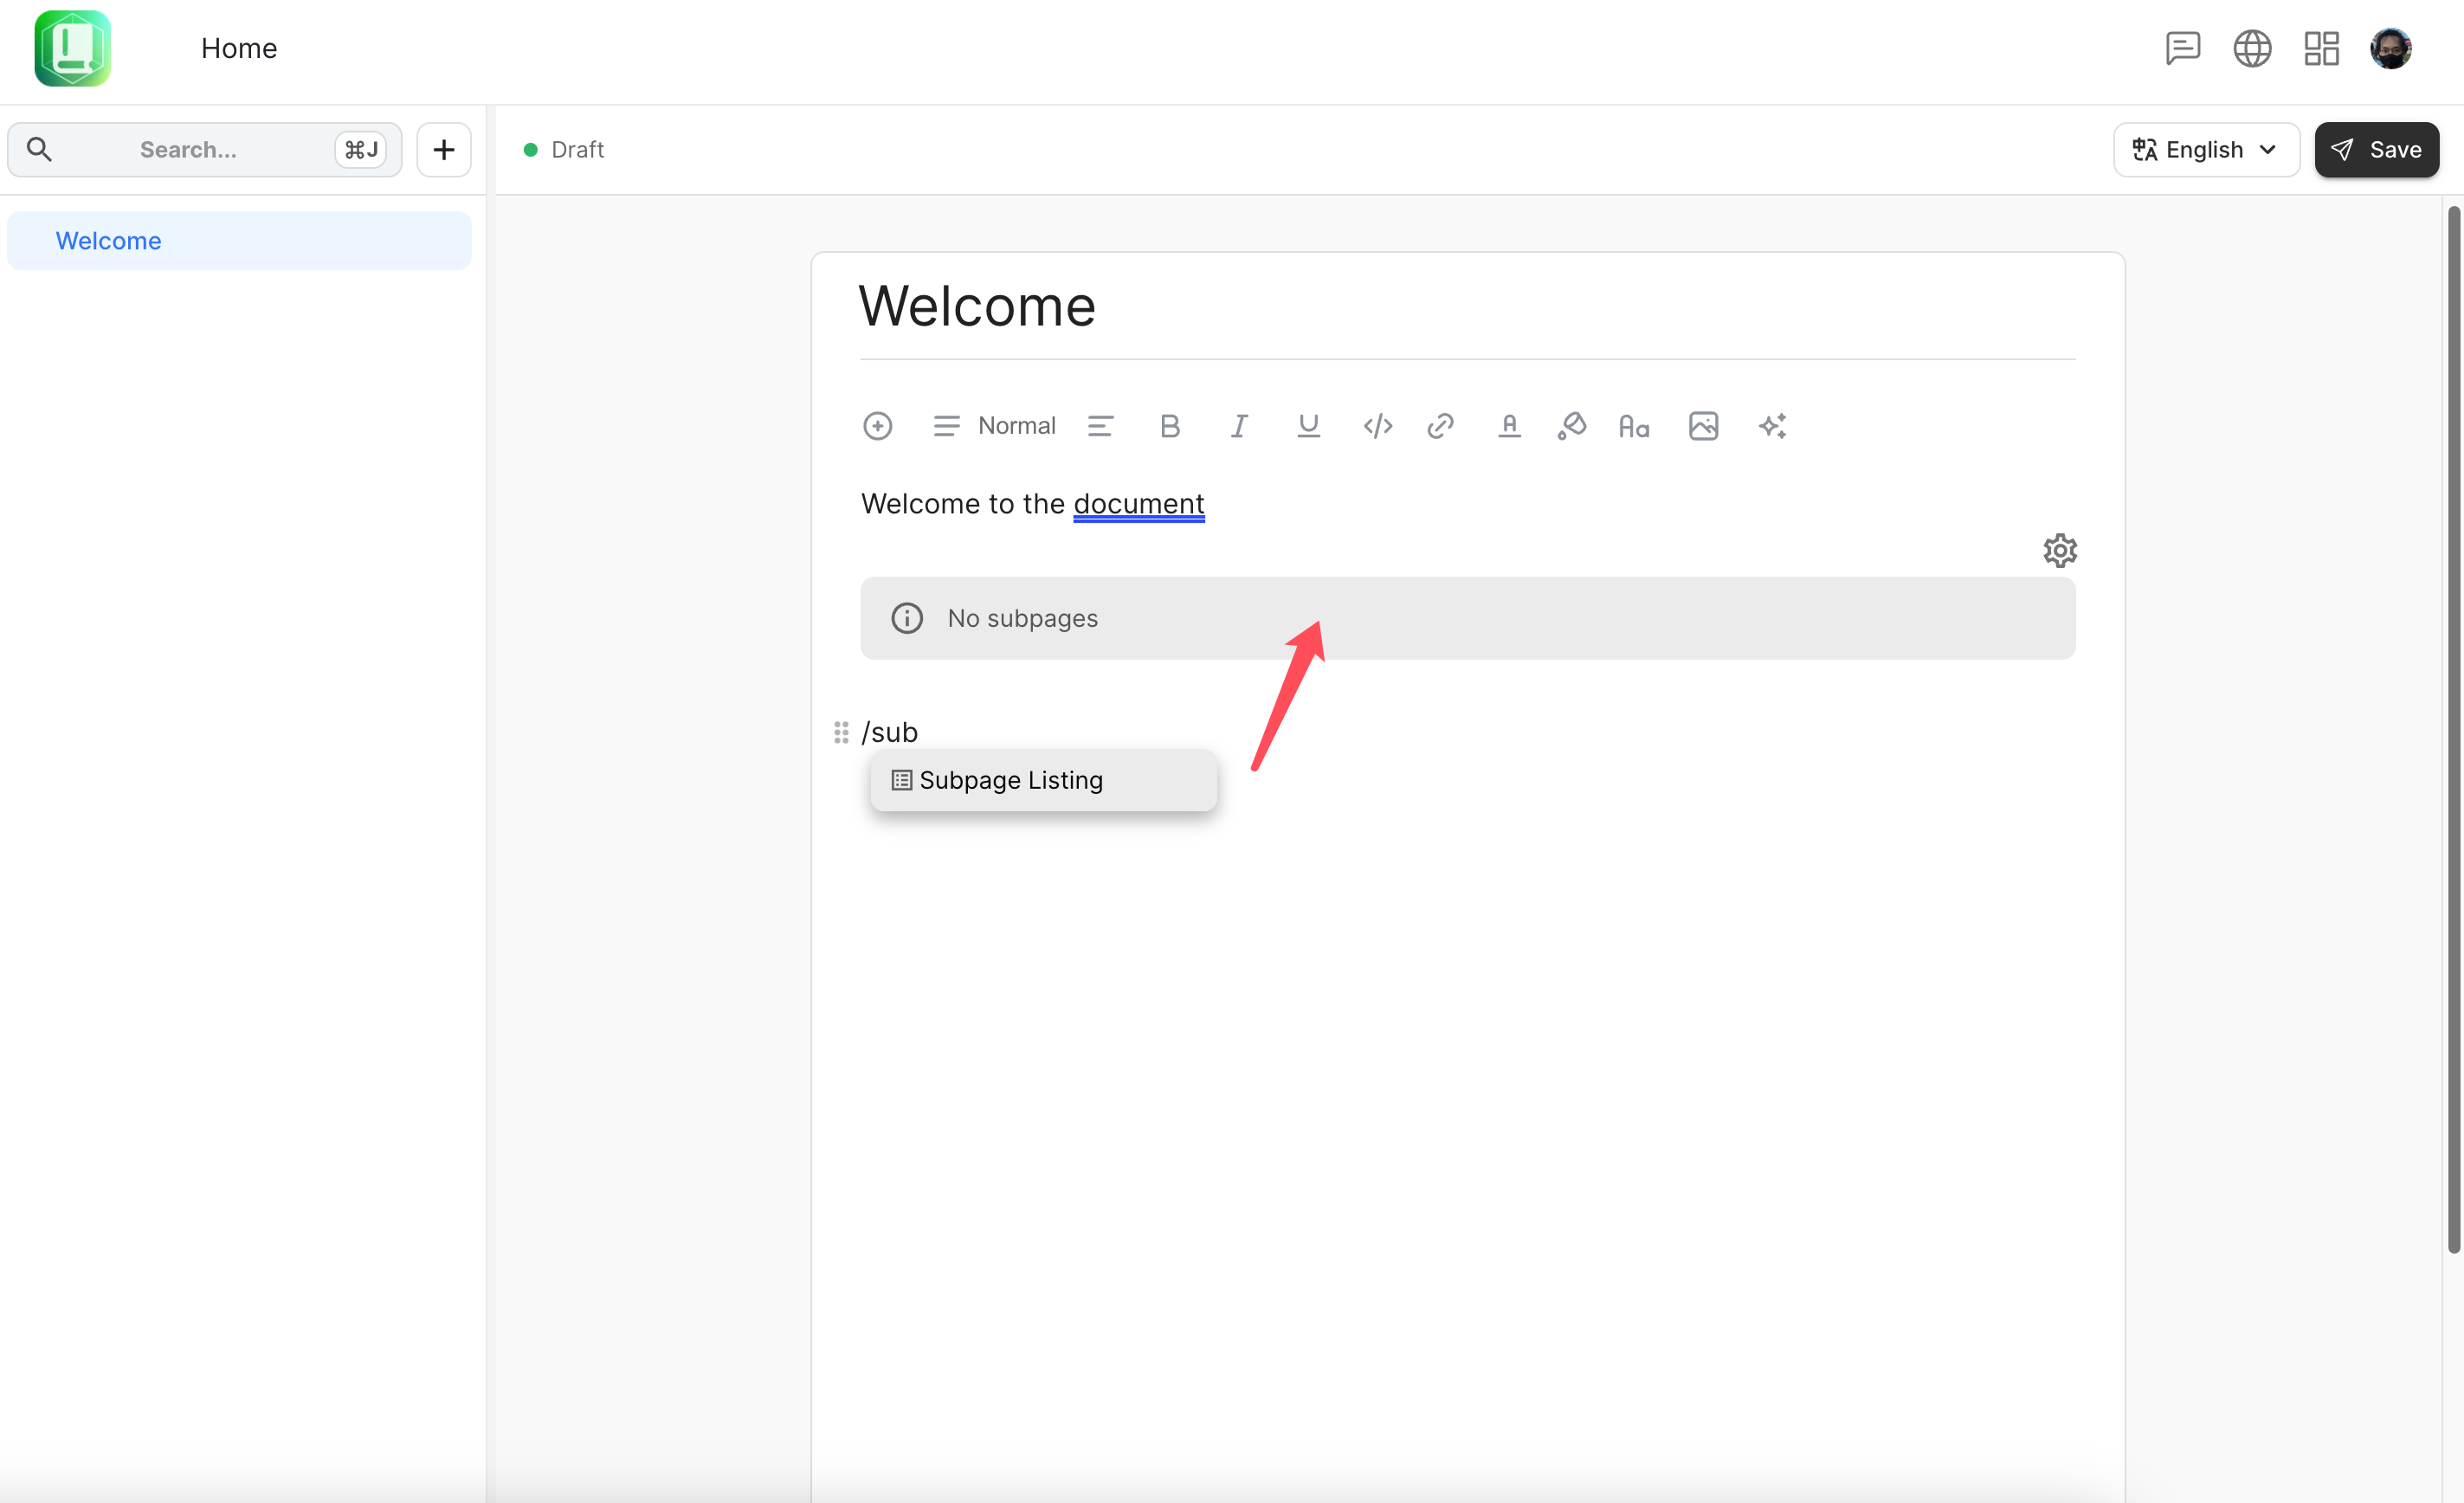Toggle bold formatting
2464x1503 pixels.
(x=1169, y=426)
